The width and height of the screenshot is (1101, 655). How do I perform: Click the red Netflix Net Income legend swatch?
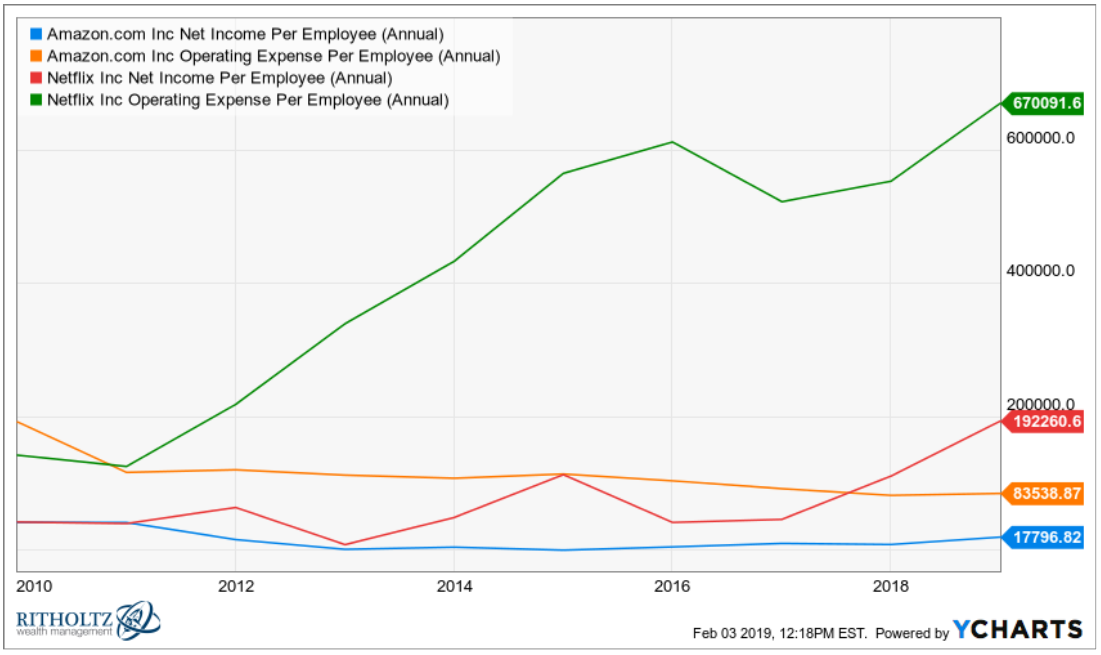click(36, 77)
